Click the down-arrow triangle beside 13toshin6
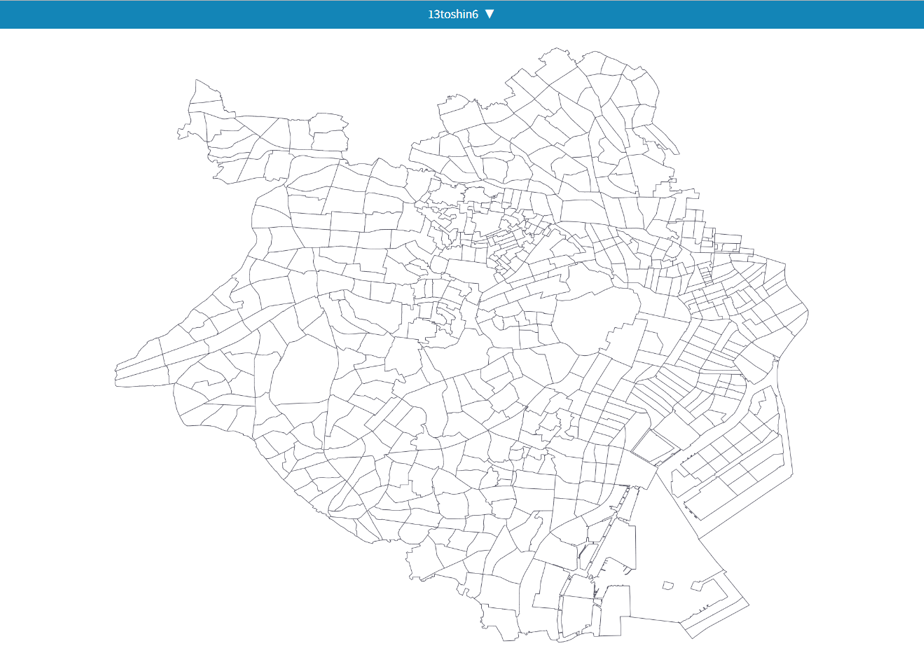 pyautogui.click(x=489, y=14)
